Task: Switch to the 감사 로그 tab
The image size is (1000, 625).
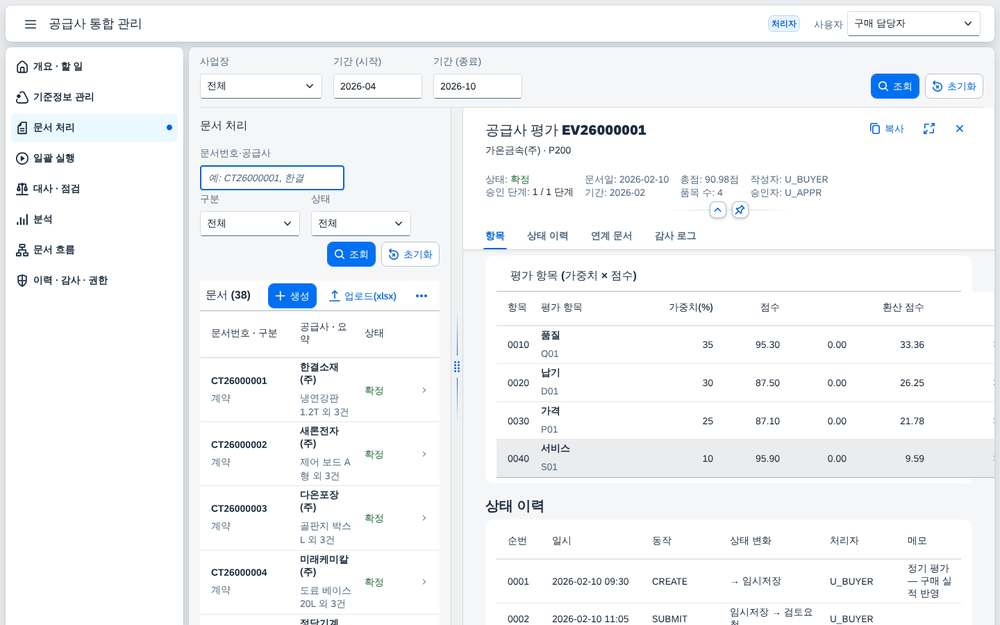Action: pyautogui.click(x=675, y=236)
